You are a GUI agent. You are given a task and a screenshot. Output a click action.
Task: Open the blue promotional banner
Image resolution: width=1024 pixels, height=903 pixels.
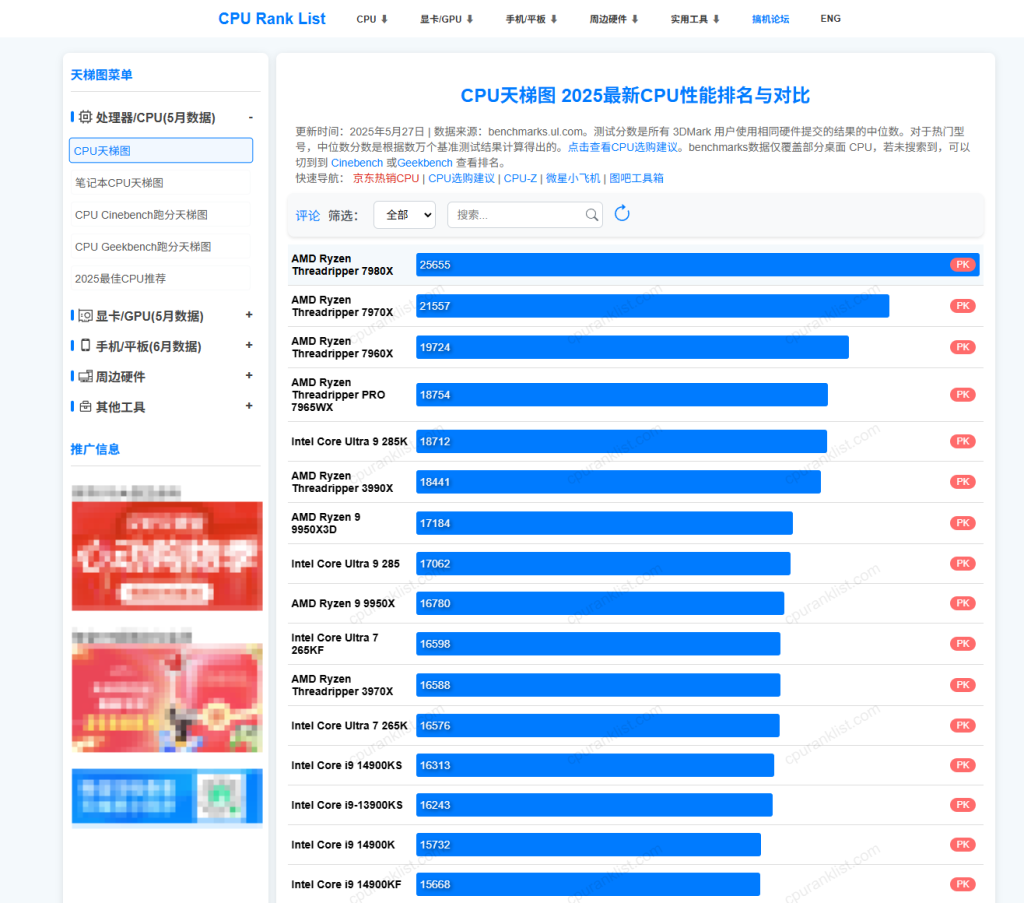click(x=167, y=796)
